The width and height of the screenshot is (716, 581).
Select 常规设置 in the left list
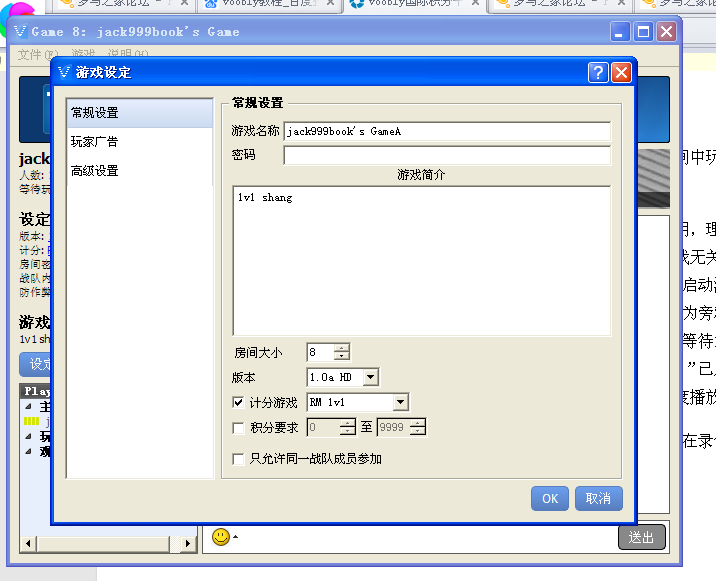pyautogui.click(x=140, y=113)
